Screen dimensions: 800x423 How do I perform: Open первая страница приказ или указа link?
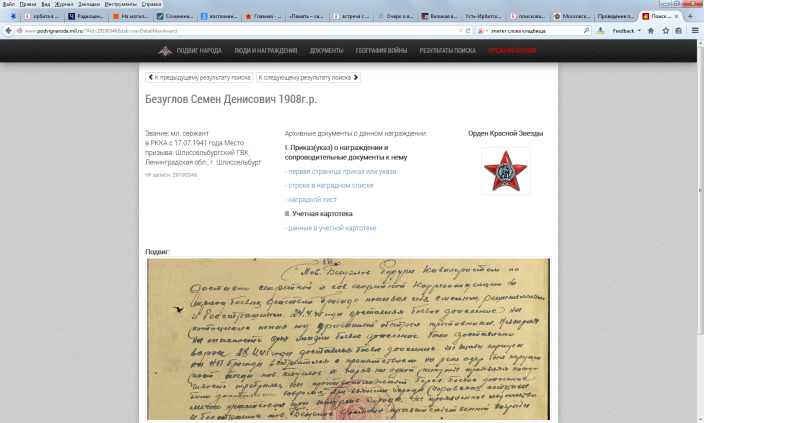pos(340,171)
